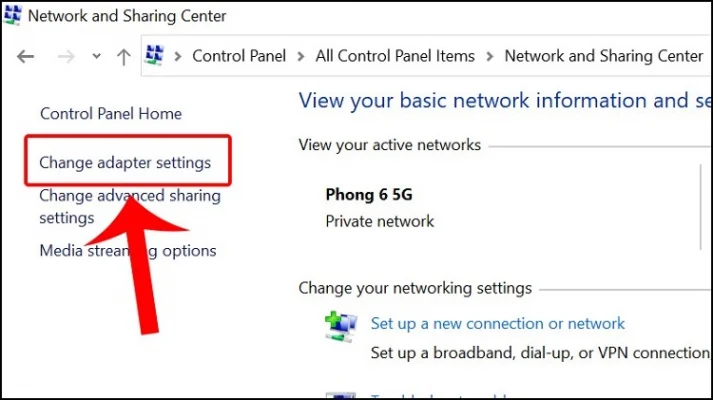Select All Control Panel Items breadcrumb
The height and width of the screenshot is (400, 713).
point(395,56)
